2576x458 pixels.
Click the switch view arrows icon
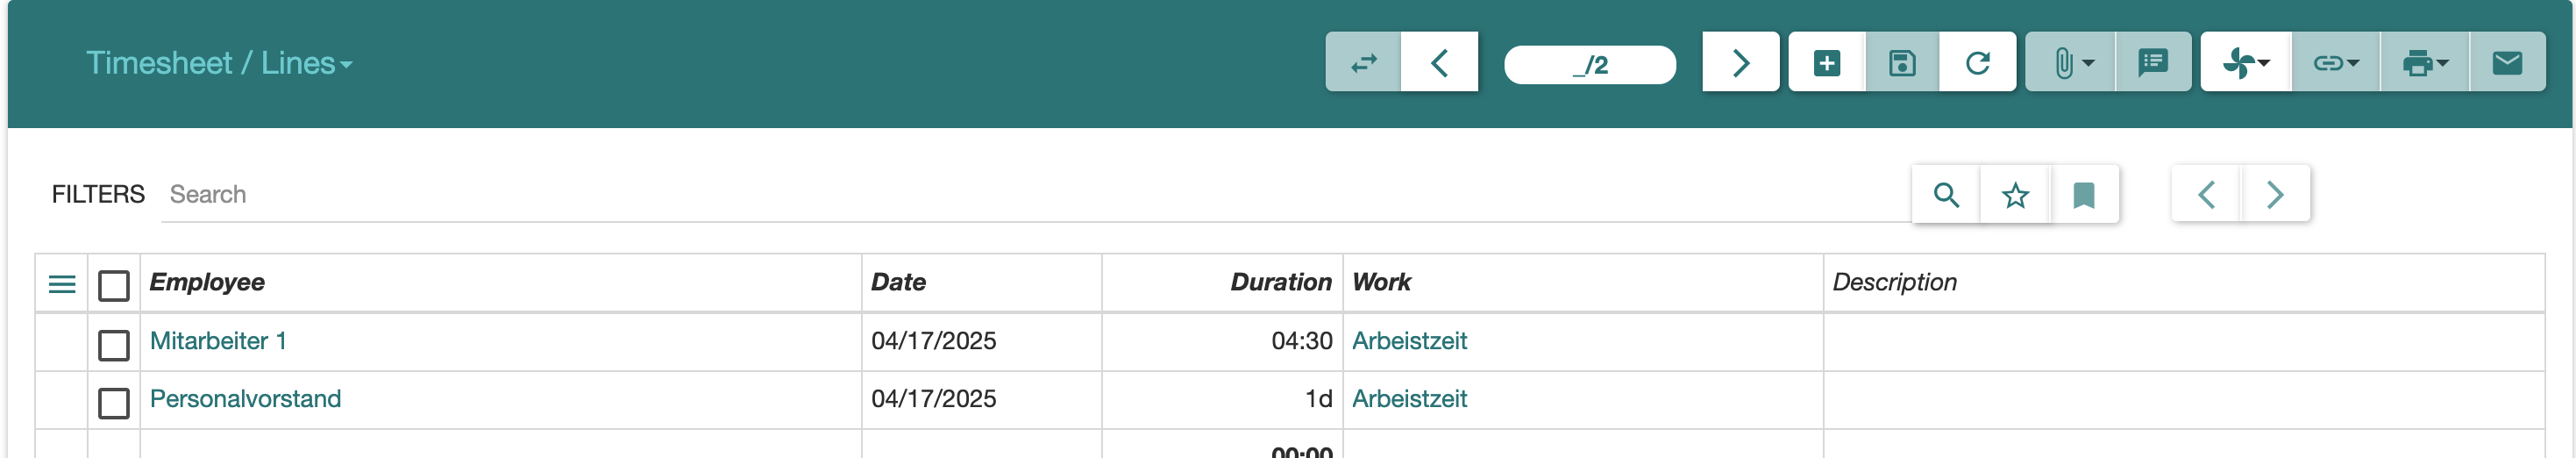pos(1363,63)
